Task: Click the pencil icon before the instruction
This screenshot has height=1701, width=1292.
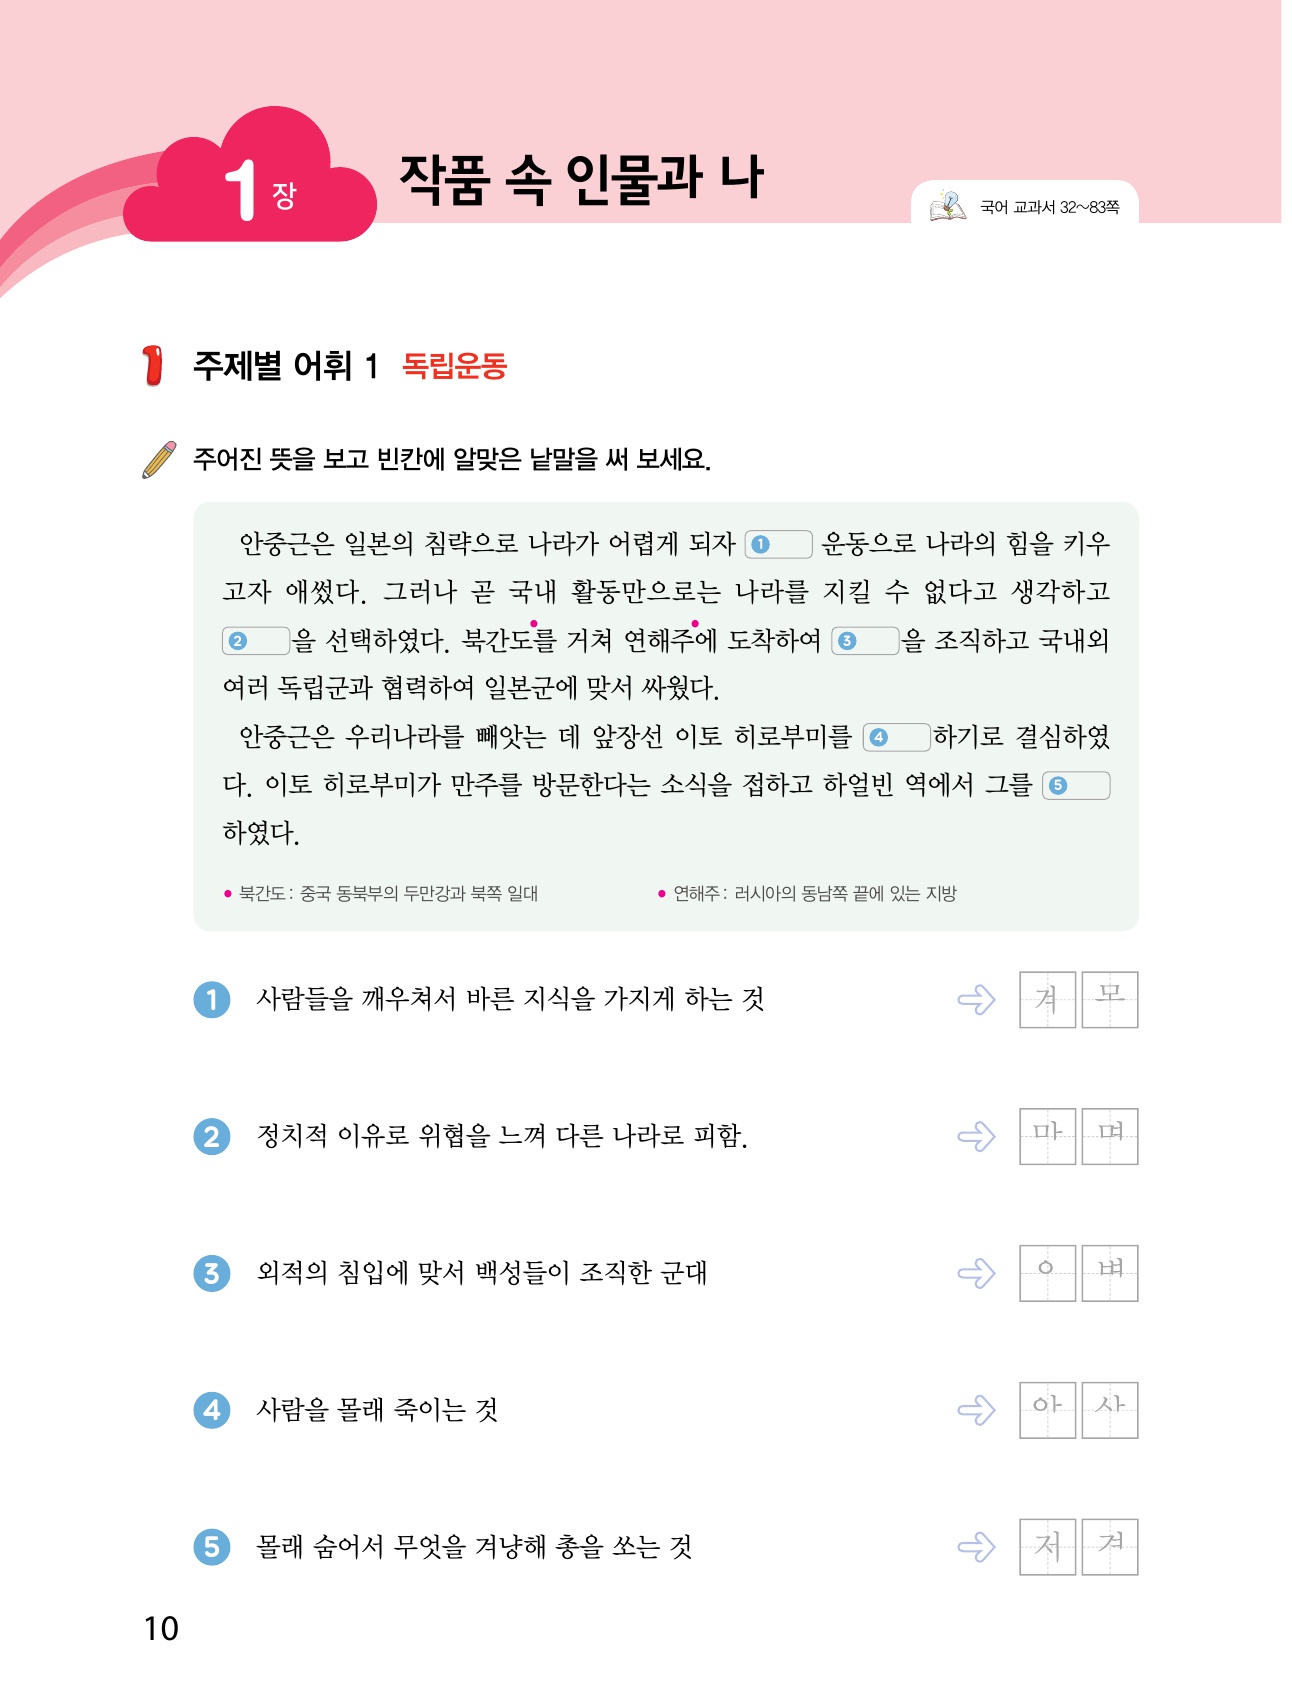Action: pyautogui.click(x=160, y=459)
